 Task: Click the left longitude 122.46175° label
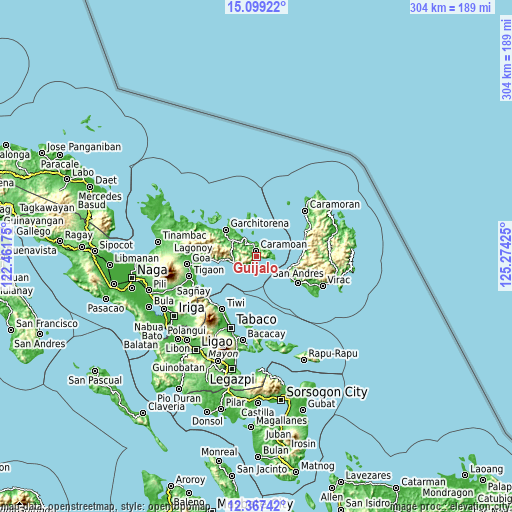click(6, 255)
